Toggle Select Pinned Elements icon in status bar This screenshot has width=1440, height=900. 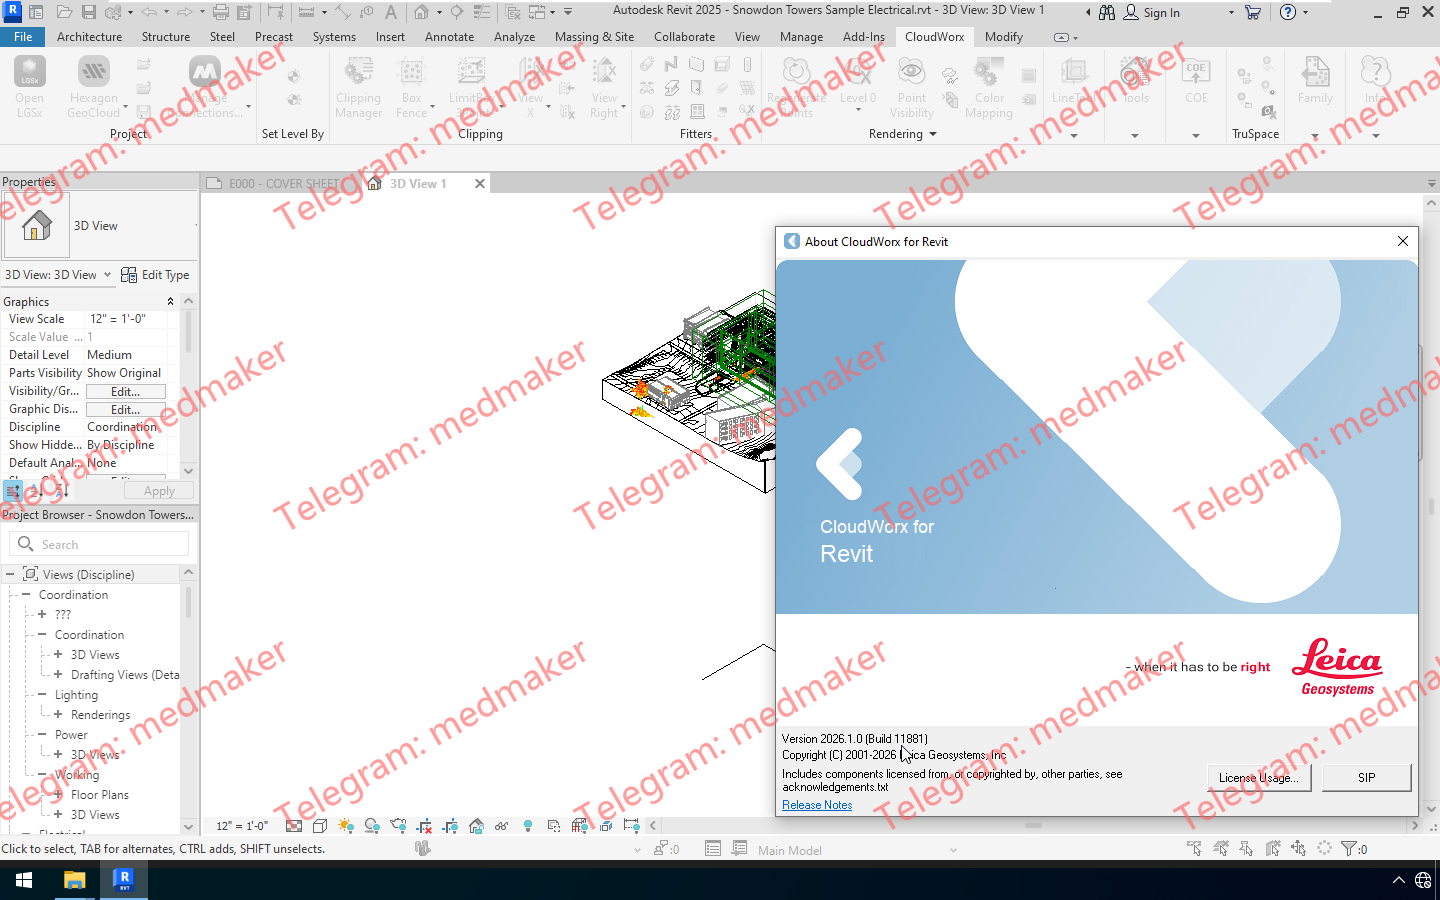(x=1246, y=849)
